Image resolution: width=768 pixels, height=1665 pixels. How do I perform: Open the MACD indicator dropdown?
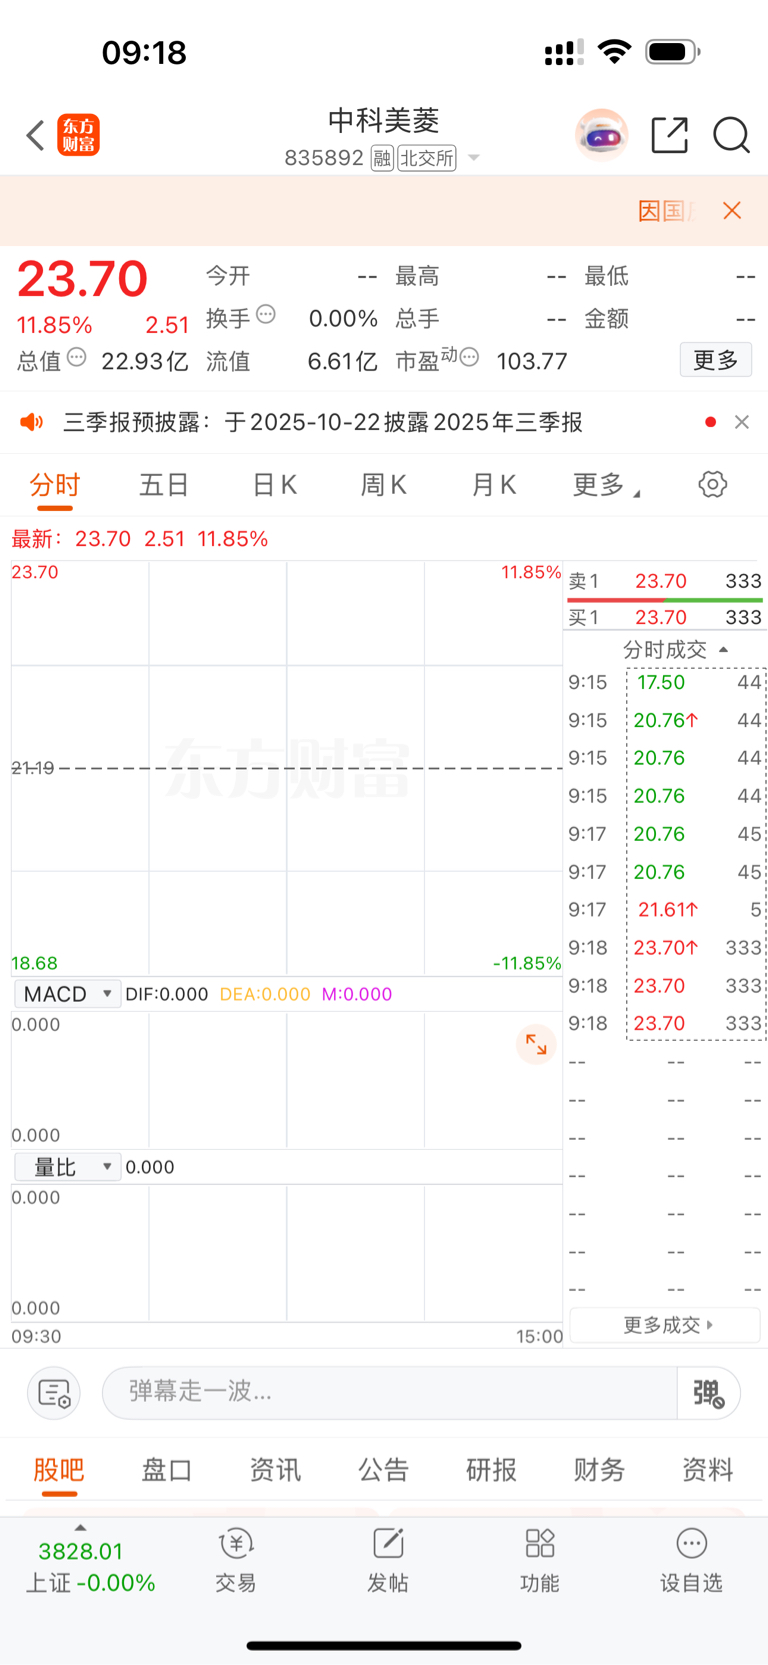[x=67, y=994]
